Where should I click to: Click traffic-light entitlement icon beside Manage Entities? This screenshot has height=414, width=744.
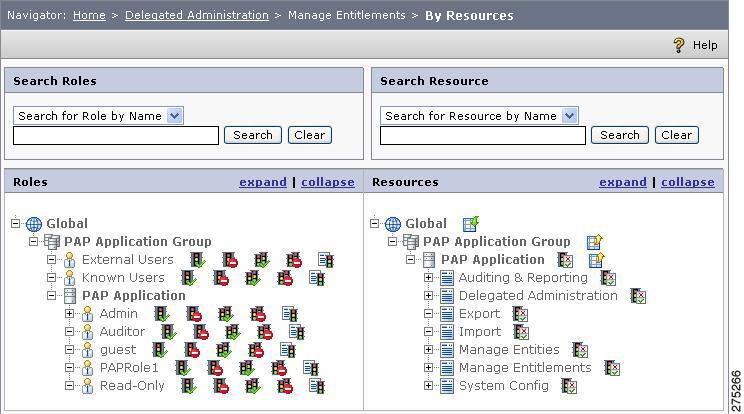pyautogui.click(x=580, y=350)
